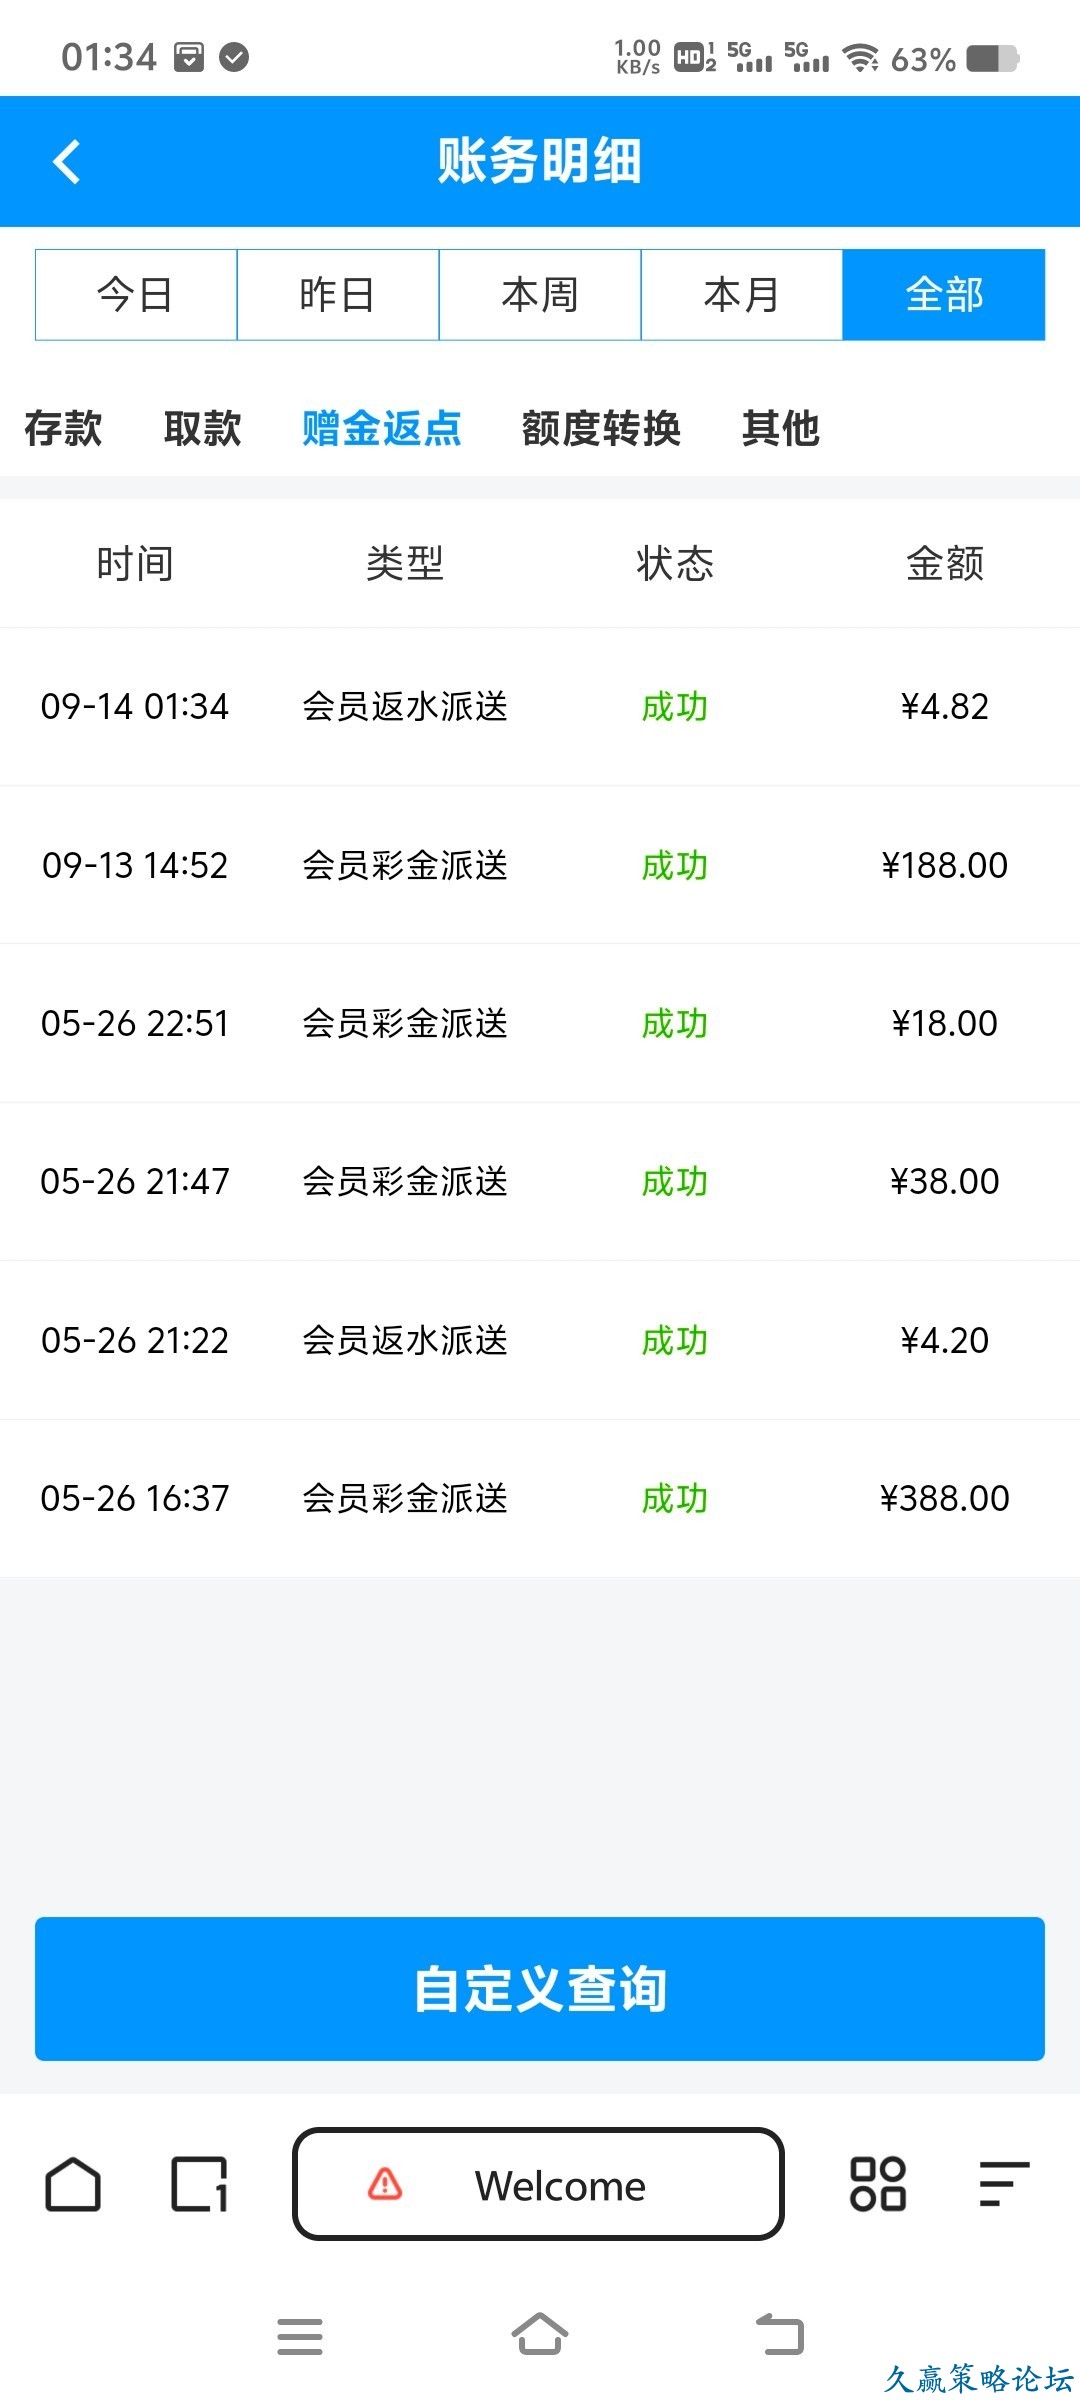
Task: Open the browser menu lines icon
Action: [1003, 2184]
